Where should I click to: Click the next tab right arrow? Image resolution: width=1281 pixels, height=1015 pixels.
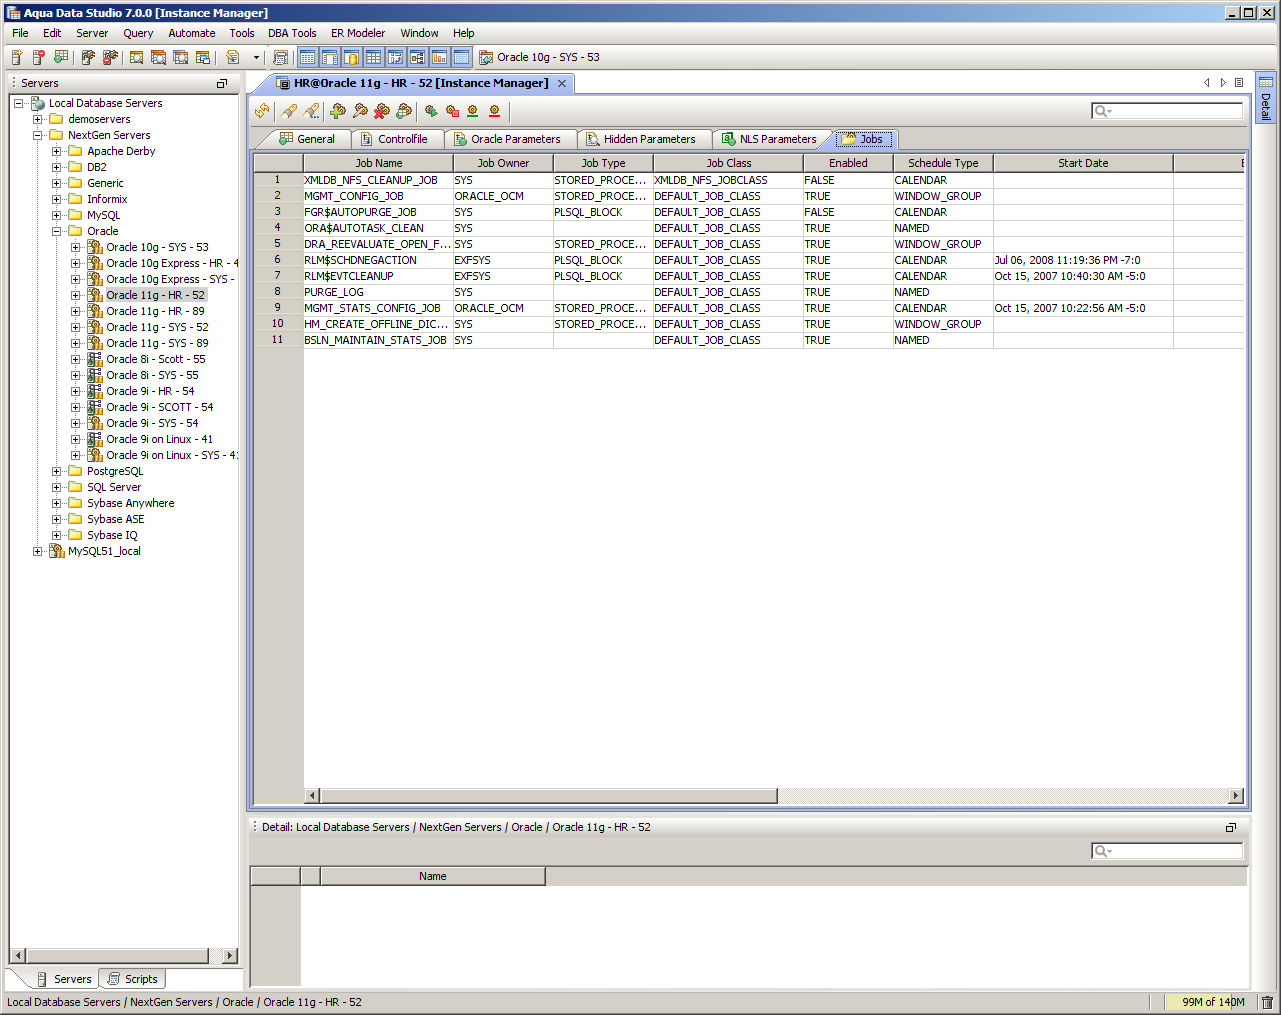pos(1222,83)
